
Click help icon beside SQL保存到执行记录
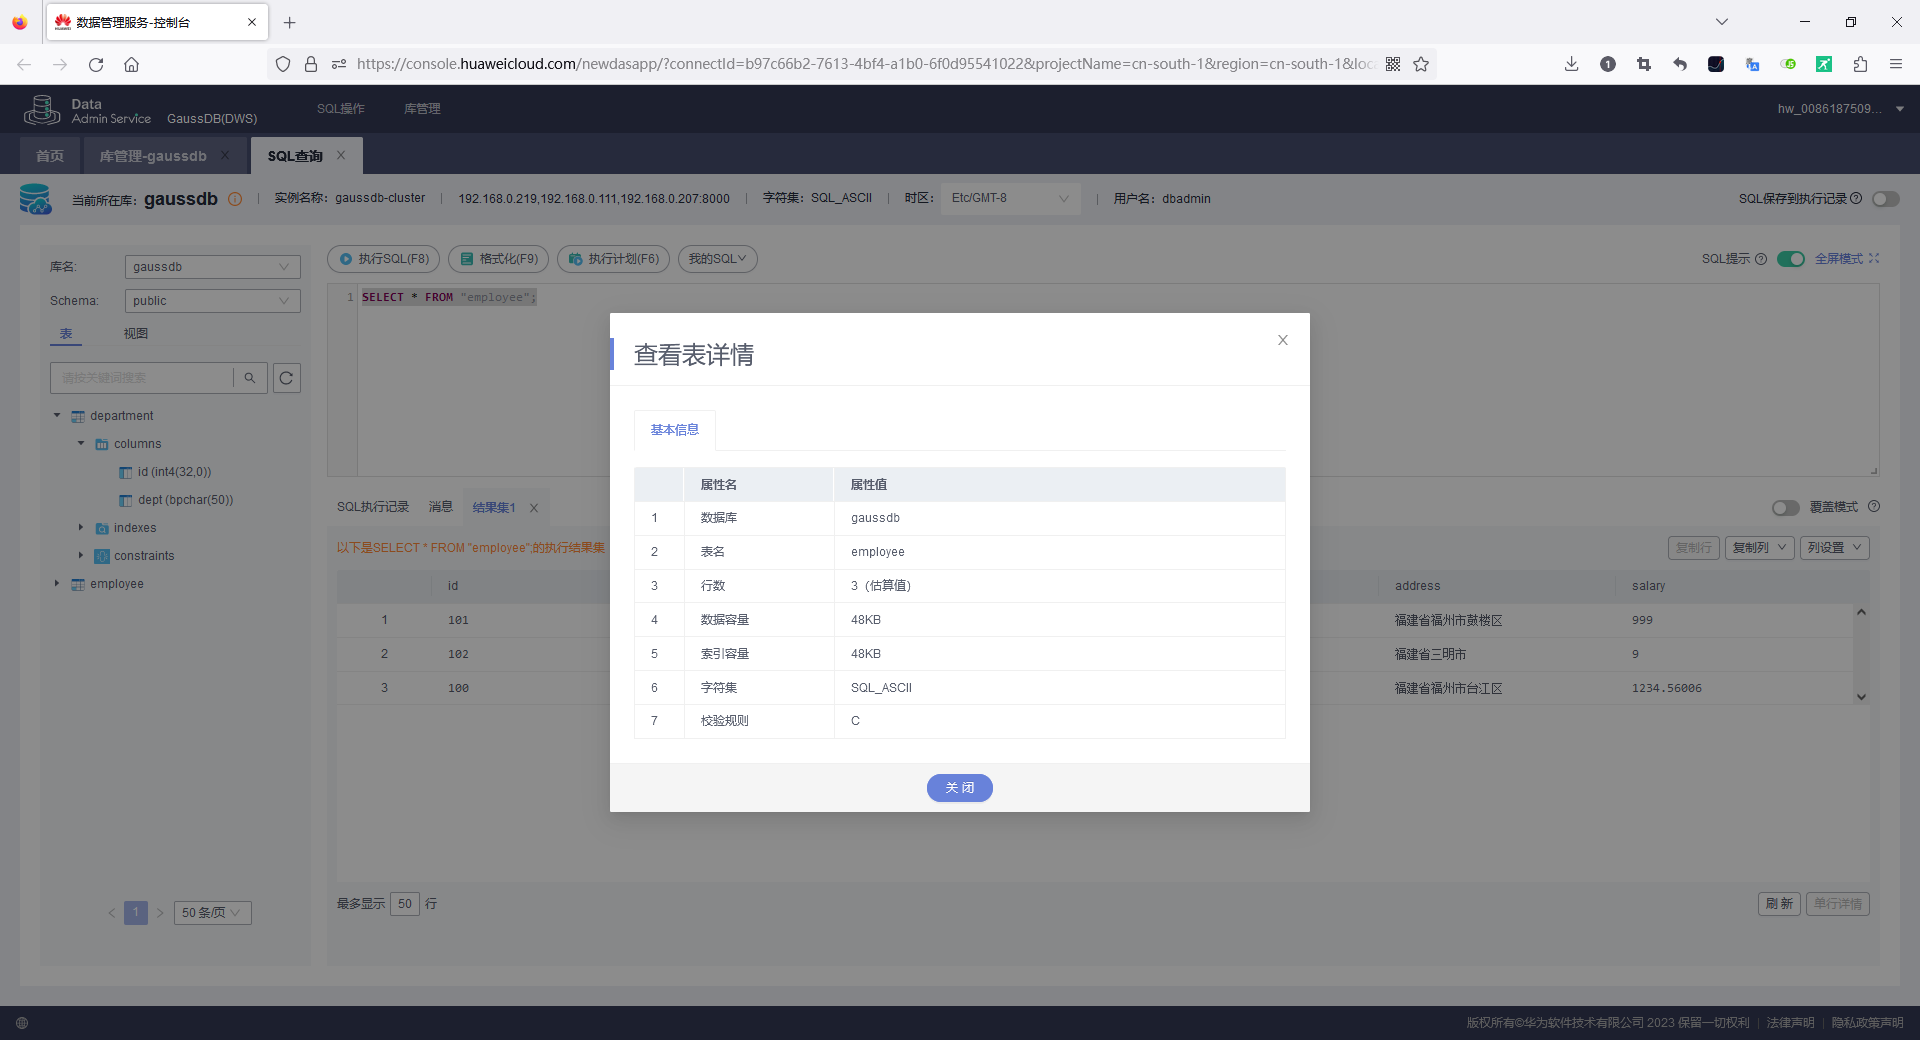pos(1856,198)
